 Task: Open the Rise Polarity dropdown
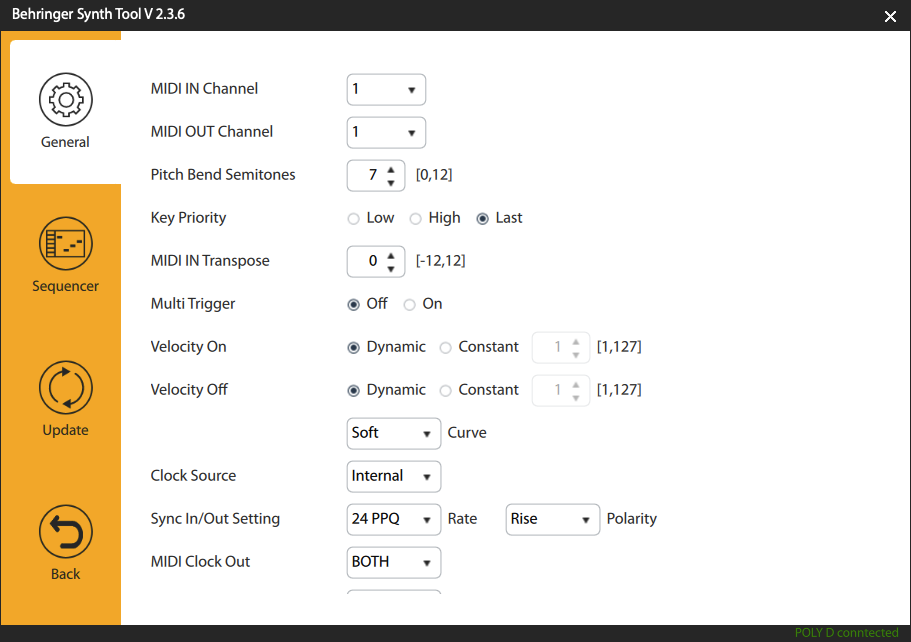click(553, 519)
